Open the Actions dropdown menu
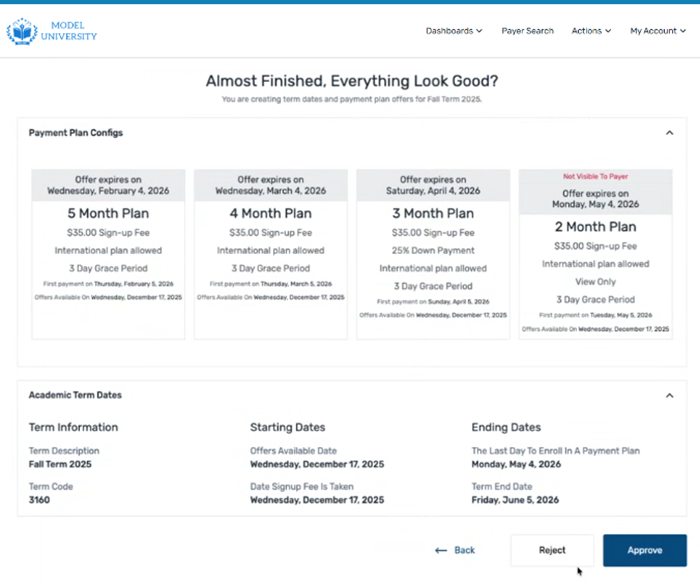Viewport: 700px width, 583px height. tap(590, 31)
